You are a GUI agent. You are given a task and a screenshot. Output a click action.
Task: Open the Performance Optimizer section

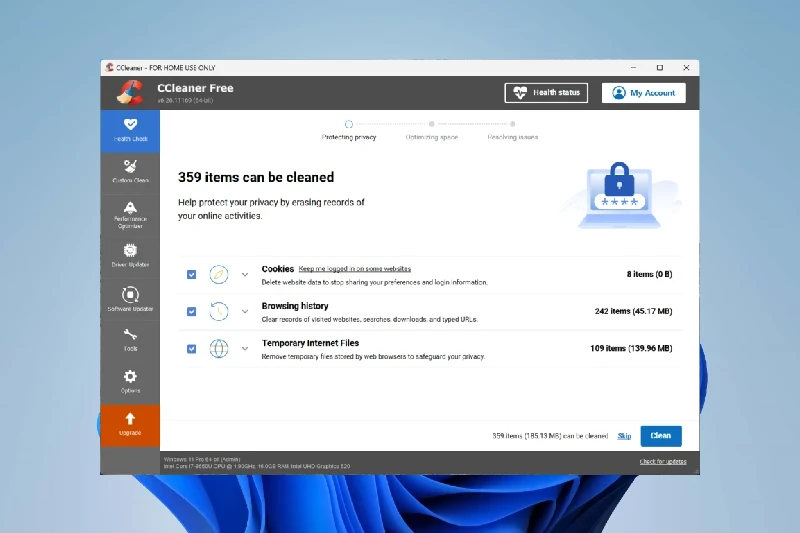point(130,215)
